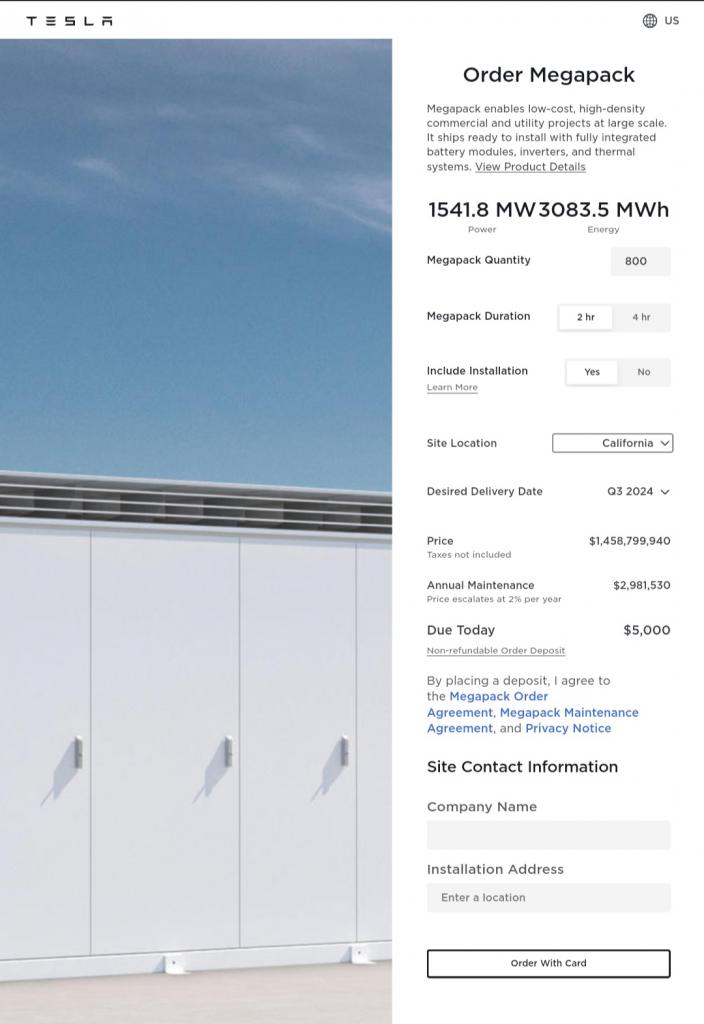Click the Company Name input field
This screenshot has width=704, height=1024.
(549, 835)
